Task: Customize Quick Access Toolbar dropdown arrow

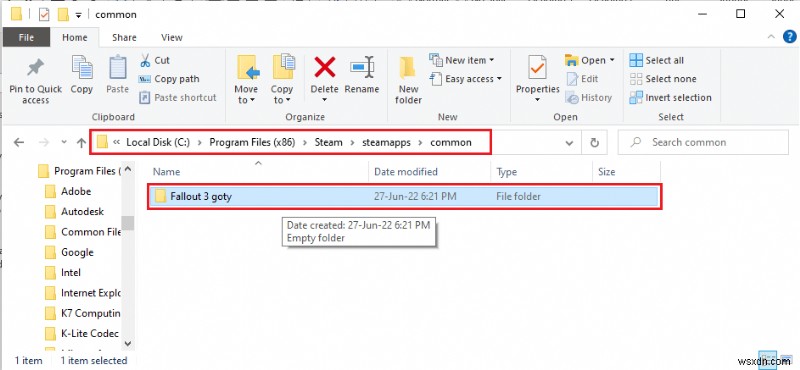Action: [x=79, y=15]
